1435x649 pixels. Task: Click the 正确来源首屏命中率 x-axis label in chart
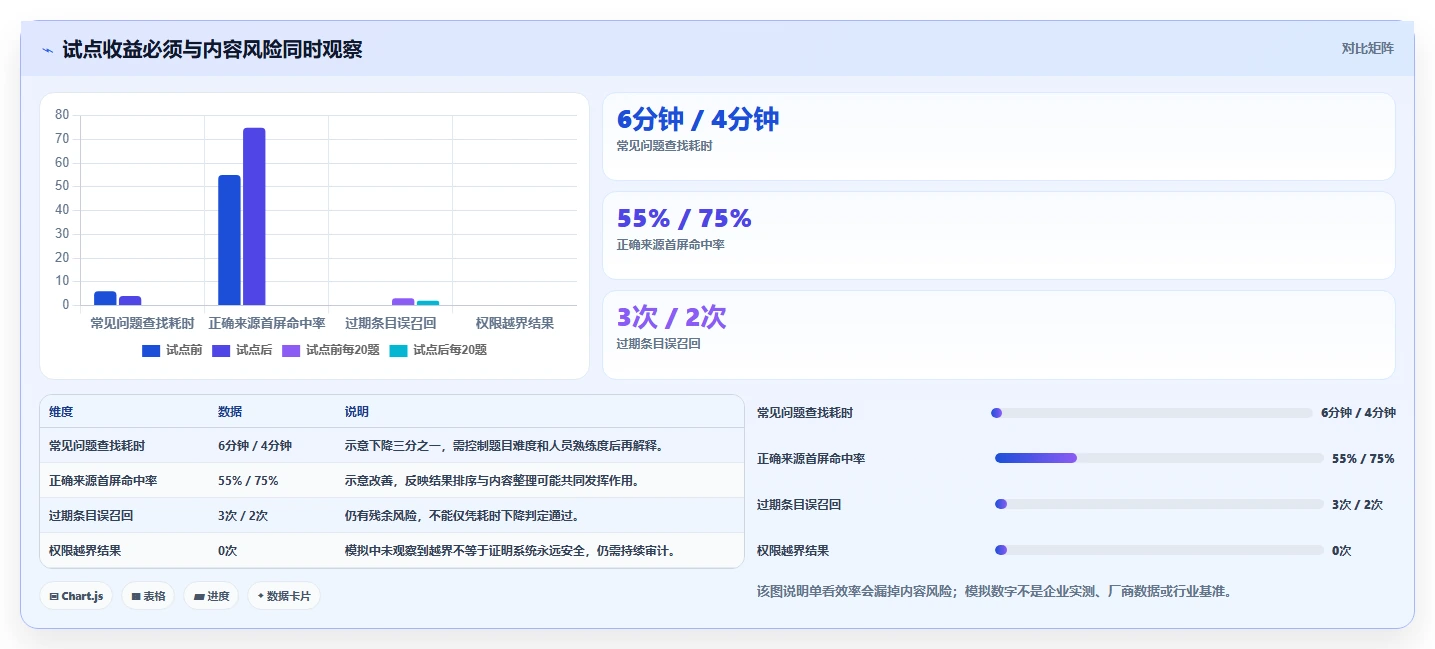267,323
